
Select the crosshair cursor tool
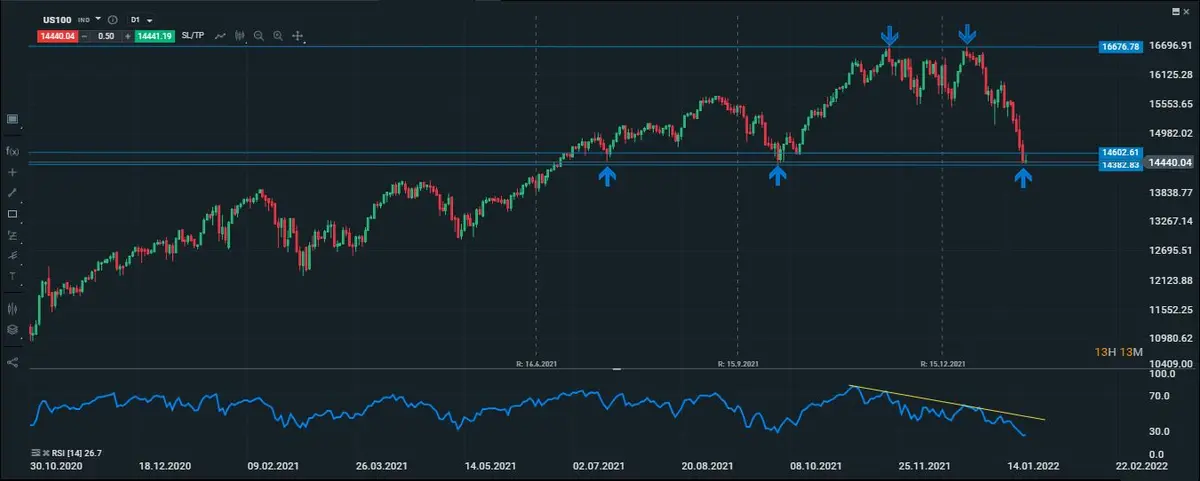click(13, 172)
